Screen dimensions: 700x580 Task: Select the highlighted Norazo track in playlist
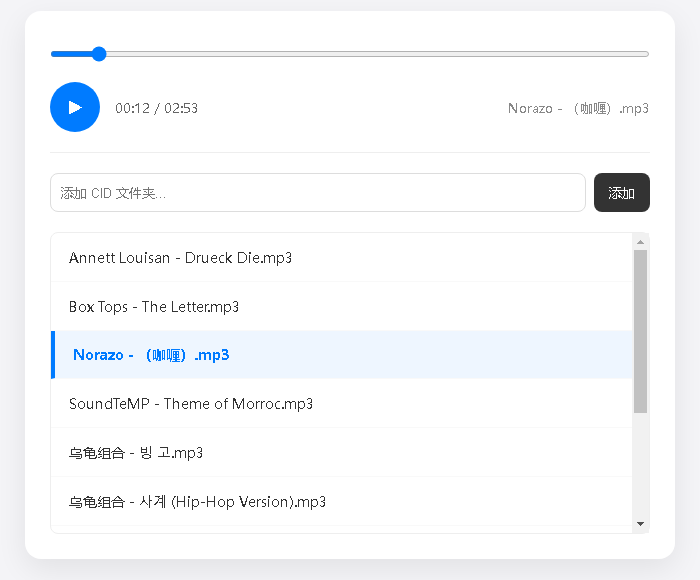click(x=151, y=355)
